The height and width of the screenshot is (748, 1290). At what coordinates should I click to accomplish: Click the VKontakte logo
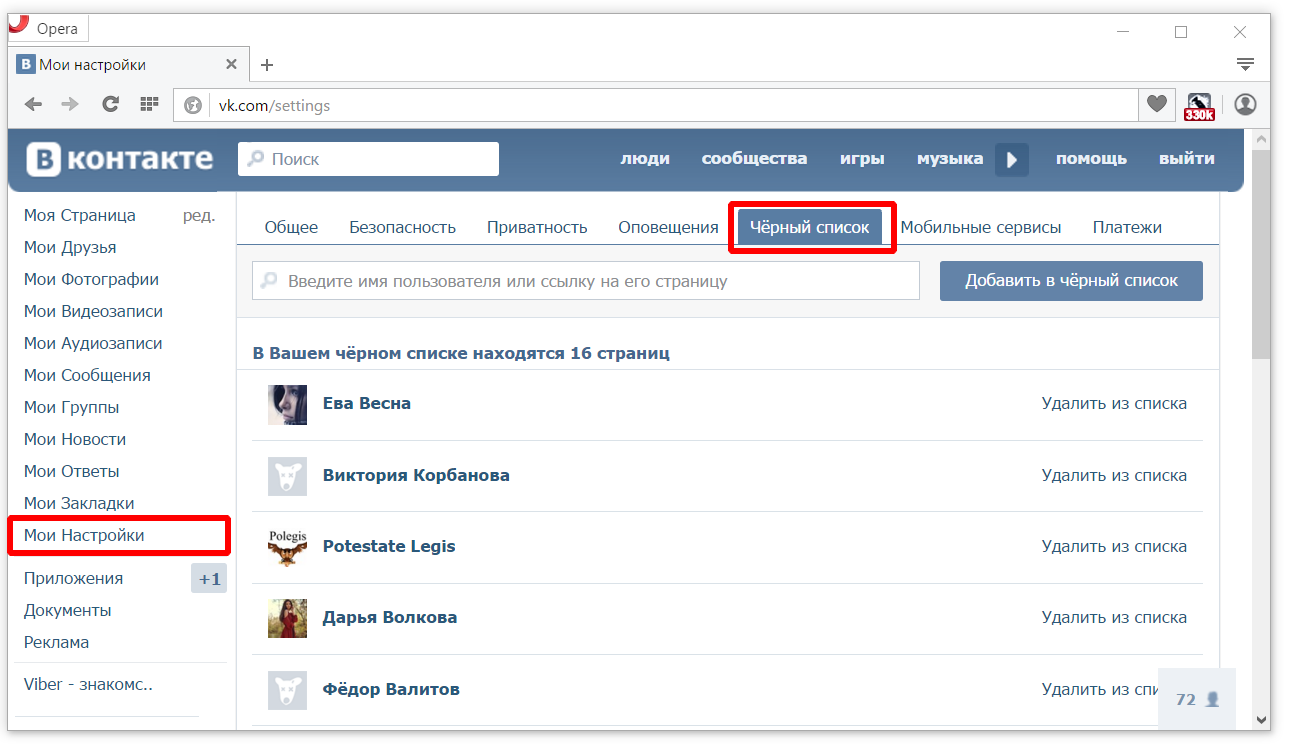point(120,159)
